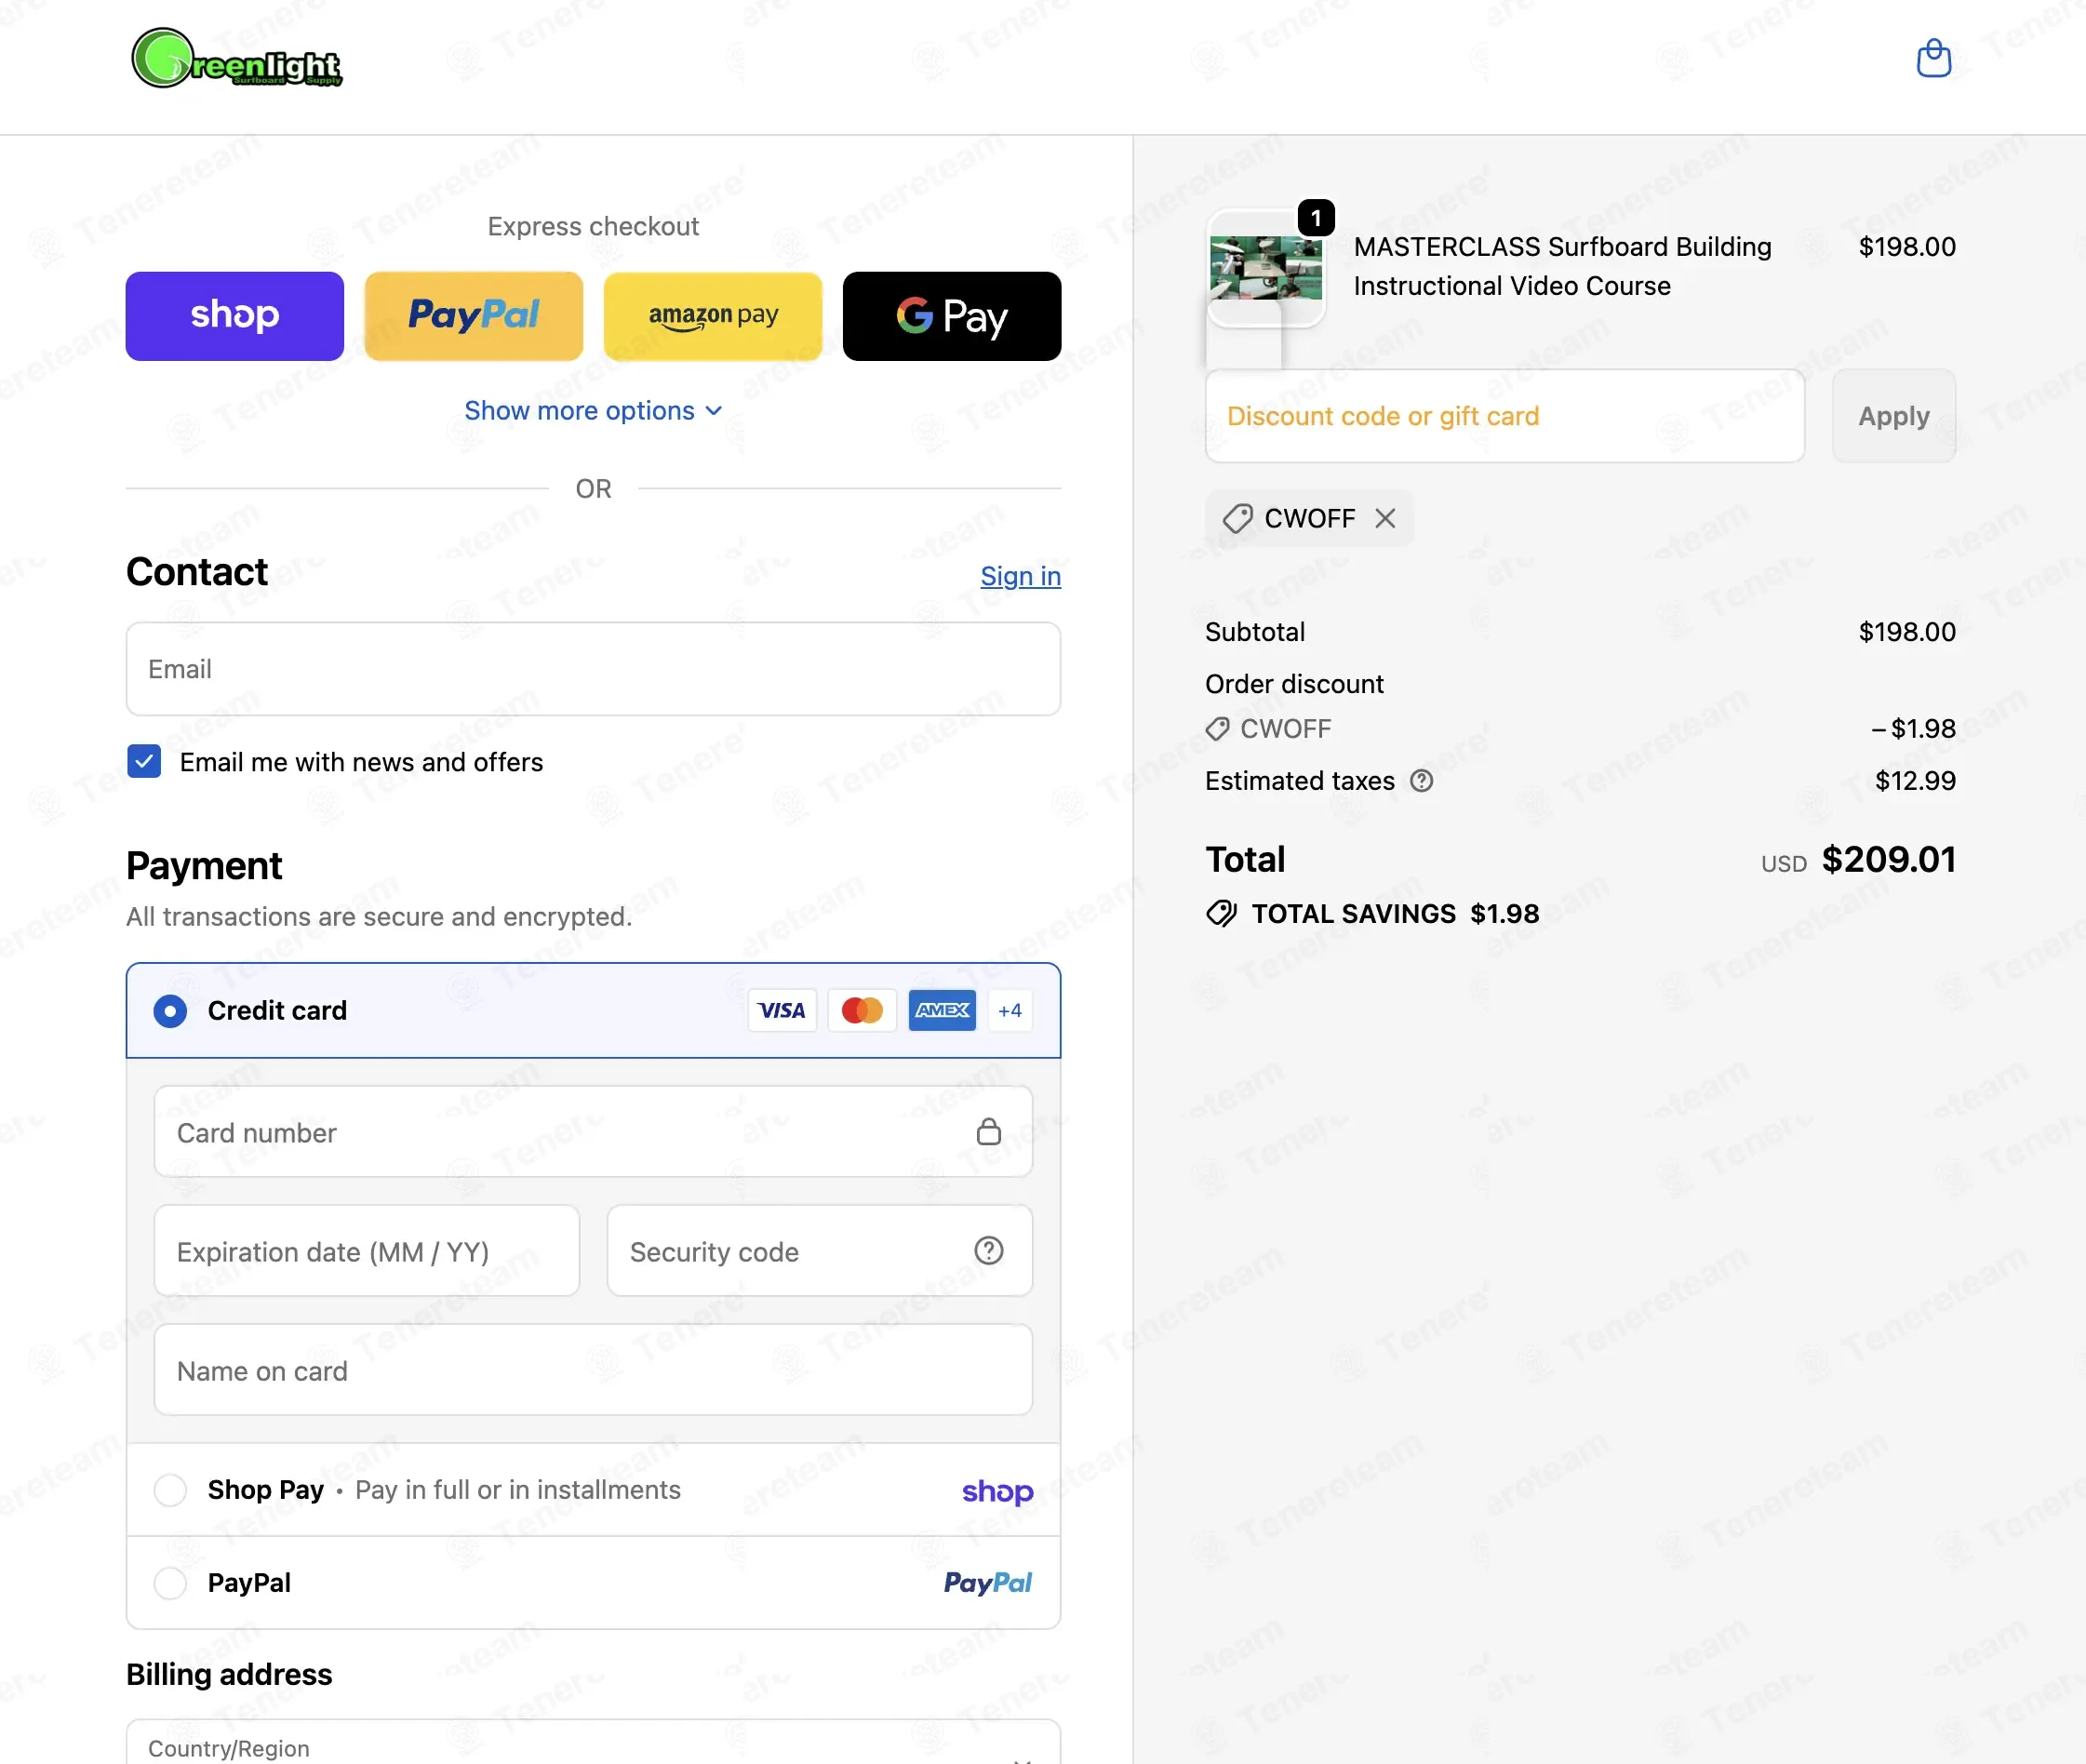Pay with Google Pay express checkout
The width and height of the screenshot is (2086, 1764).
click(952, 316)
